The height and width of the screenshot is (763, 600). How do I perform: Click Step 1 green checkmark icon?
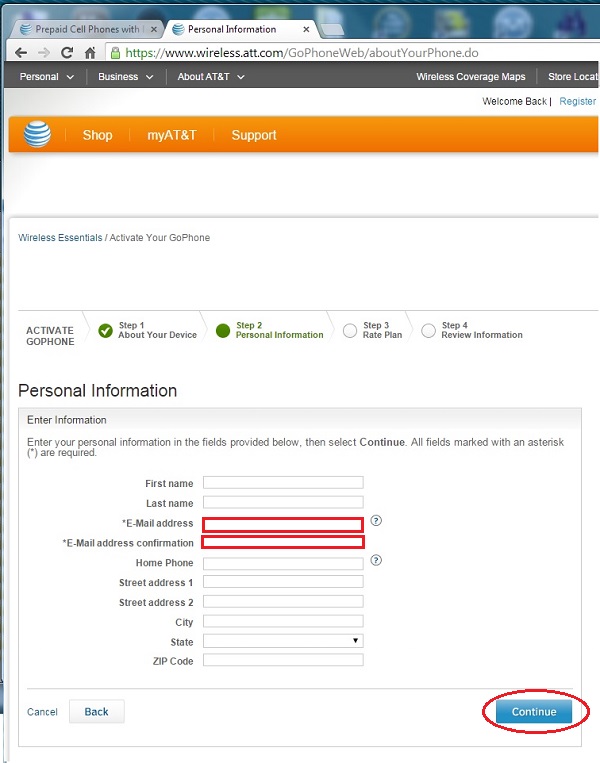[x=105, y=330]
